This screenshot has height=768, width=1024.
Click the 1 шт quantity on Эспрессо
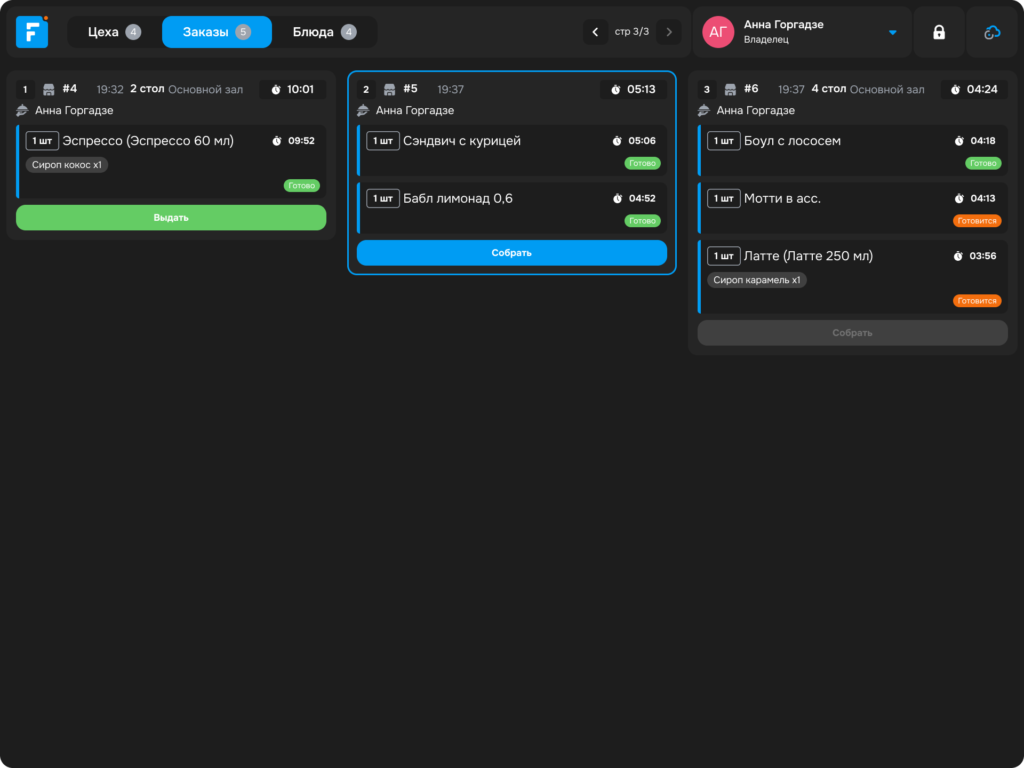42,141
